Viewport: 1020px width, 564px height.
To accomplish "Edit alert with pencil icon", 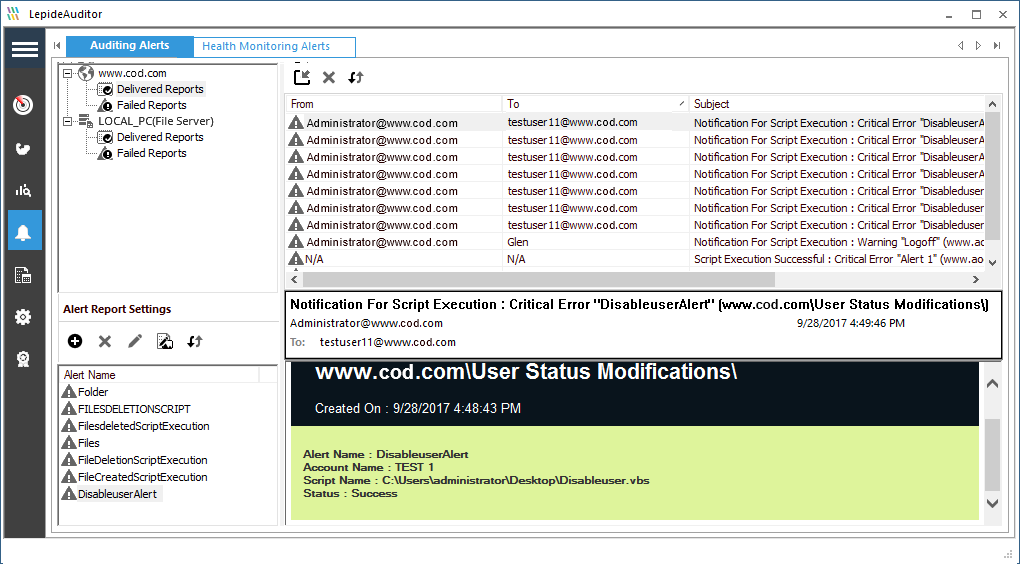I will (135, 341).
